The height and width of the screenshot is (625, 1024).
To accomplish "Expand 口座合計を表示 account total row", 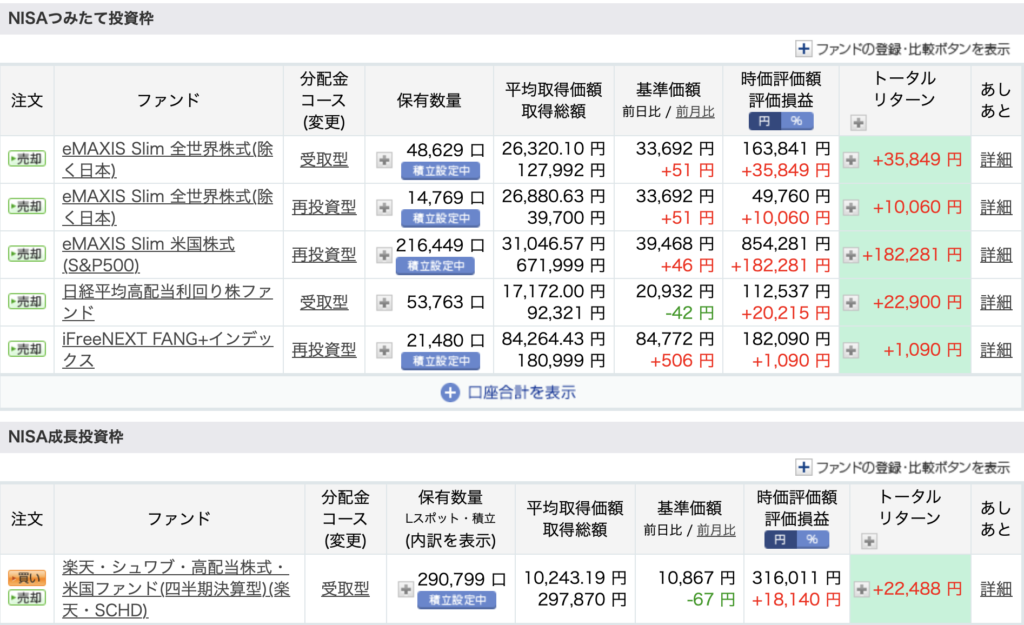I will (x=510, y=392).
